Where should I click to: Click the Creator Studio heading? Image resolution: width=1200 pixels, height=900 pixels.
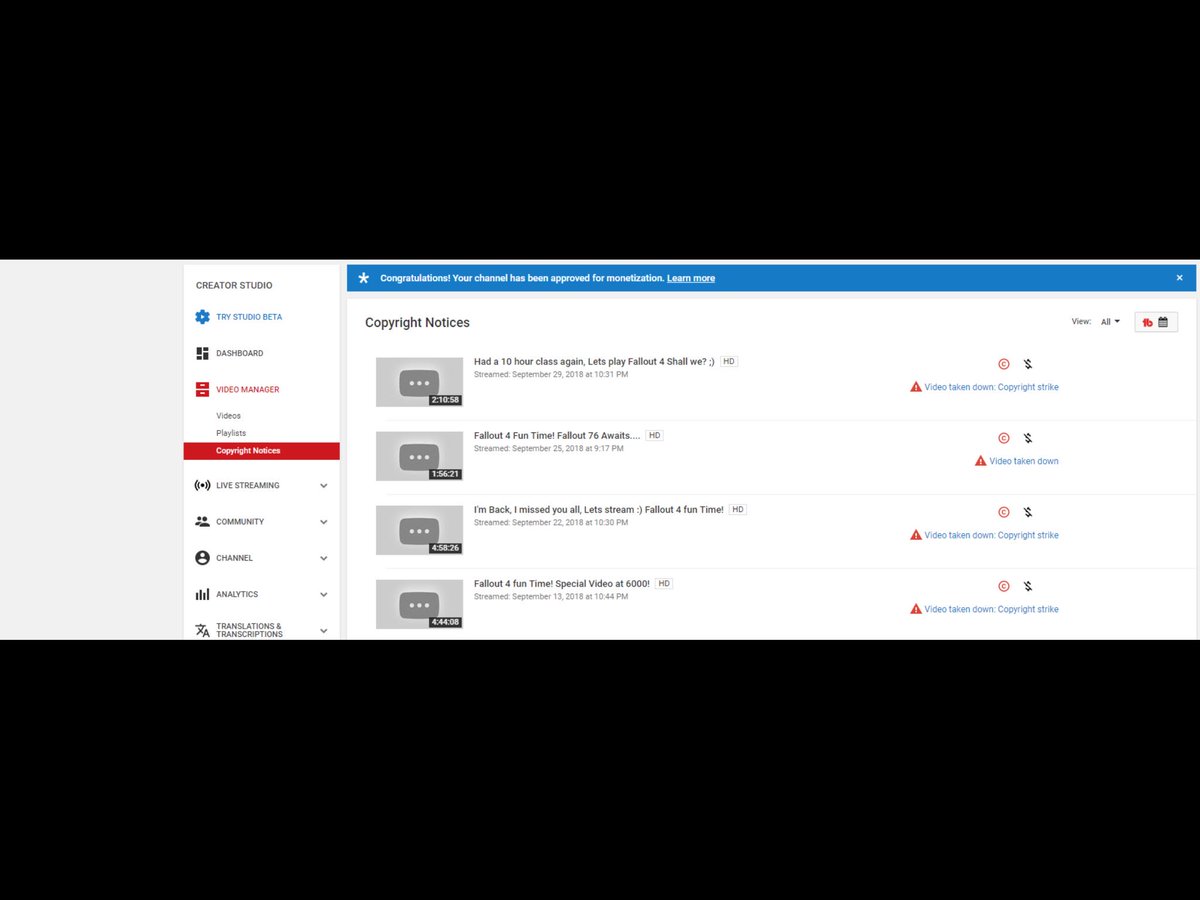click(234, 285)
